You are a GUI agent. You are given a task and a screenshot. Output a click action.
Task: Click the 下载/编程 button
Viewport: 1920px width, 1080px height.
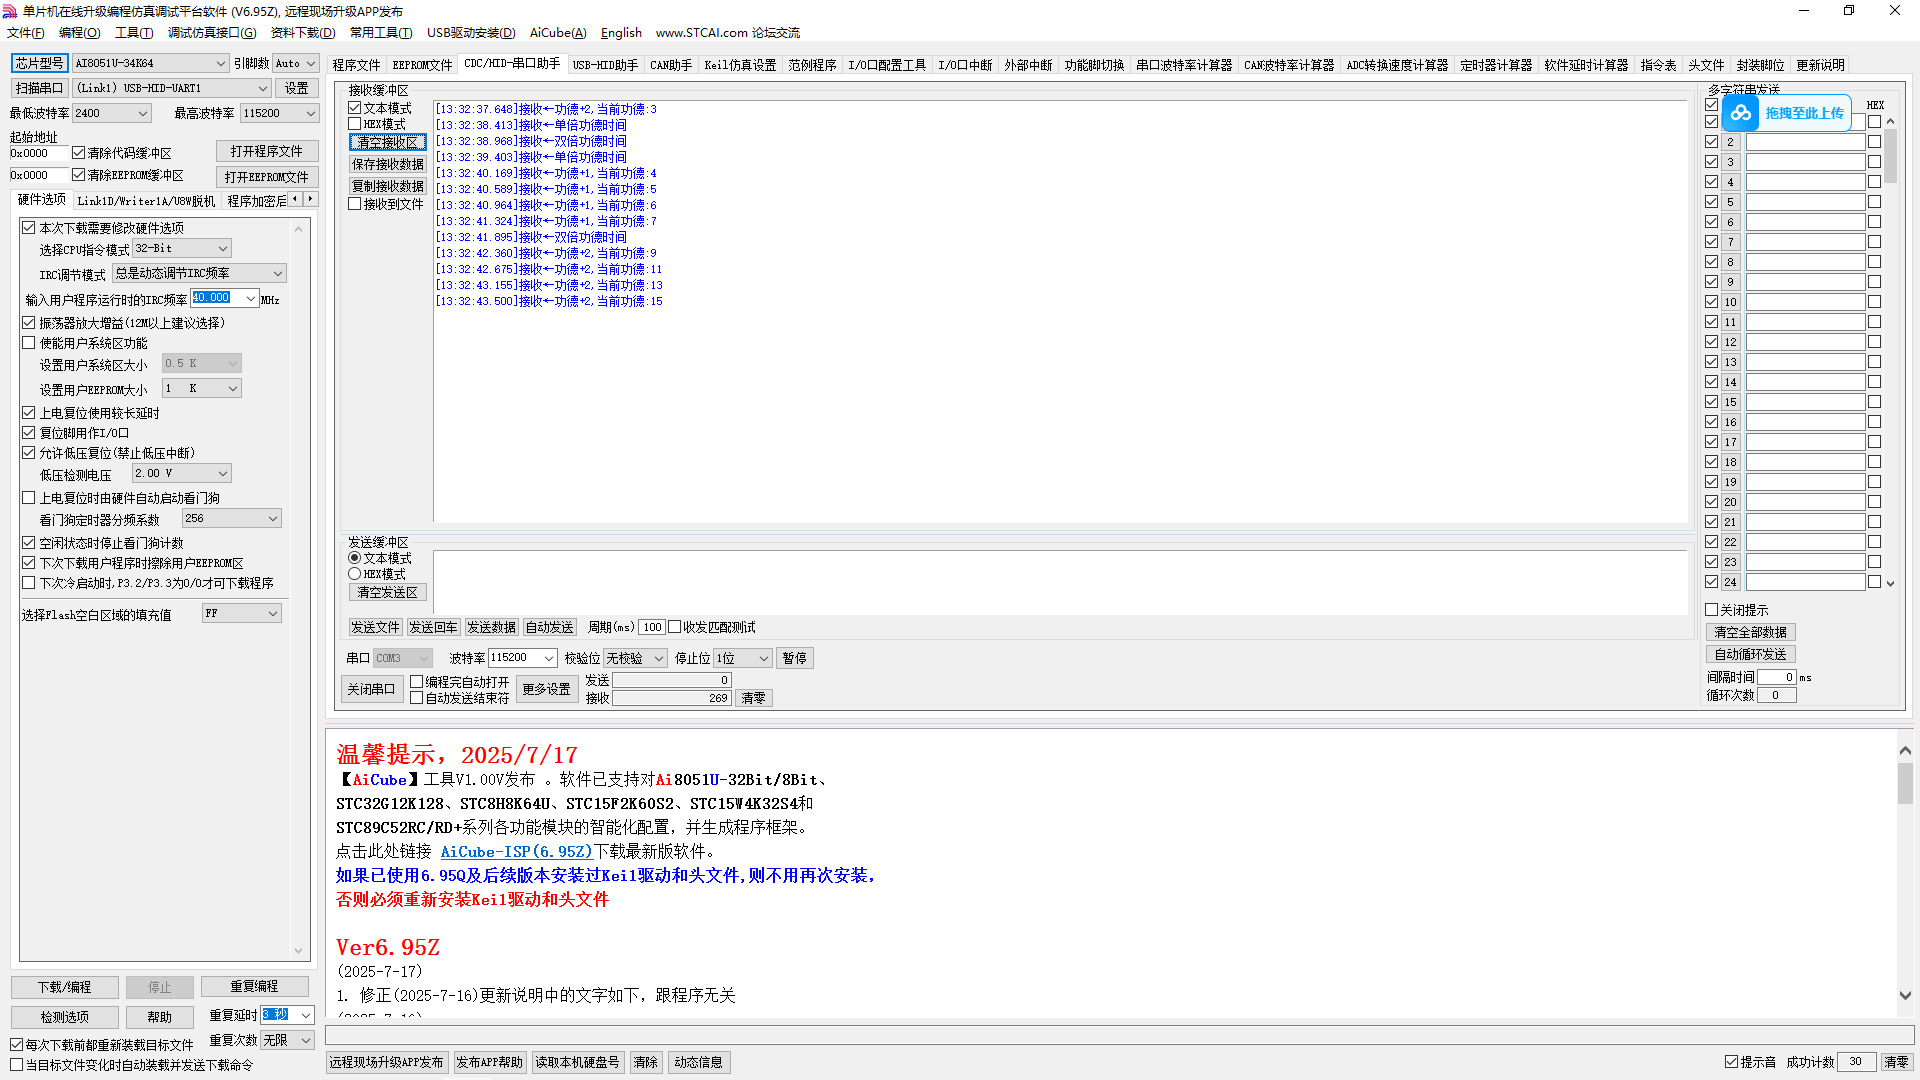(65, 987)
